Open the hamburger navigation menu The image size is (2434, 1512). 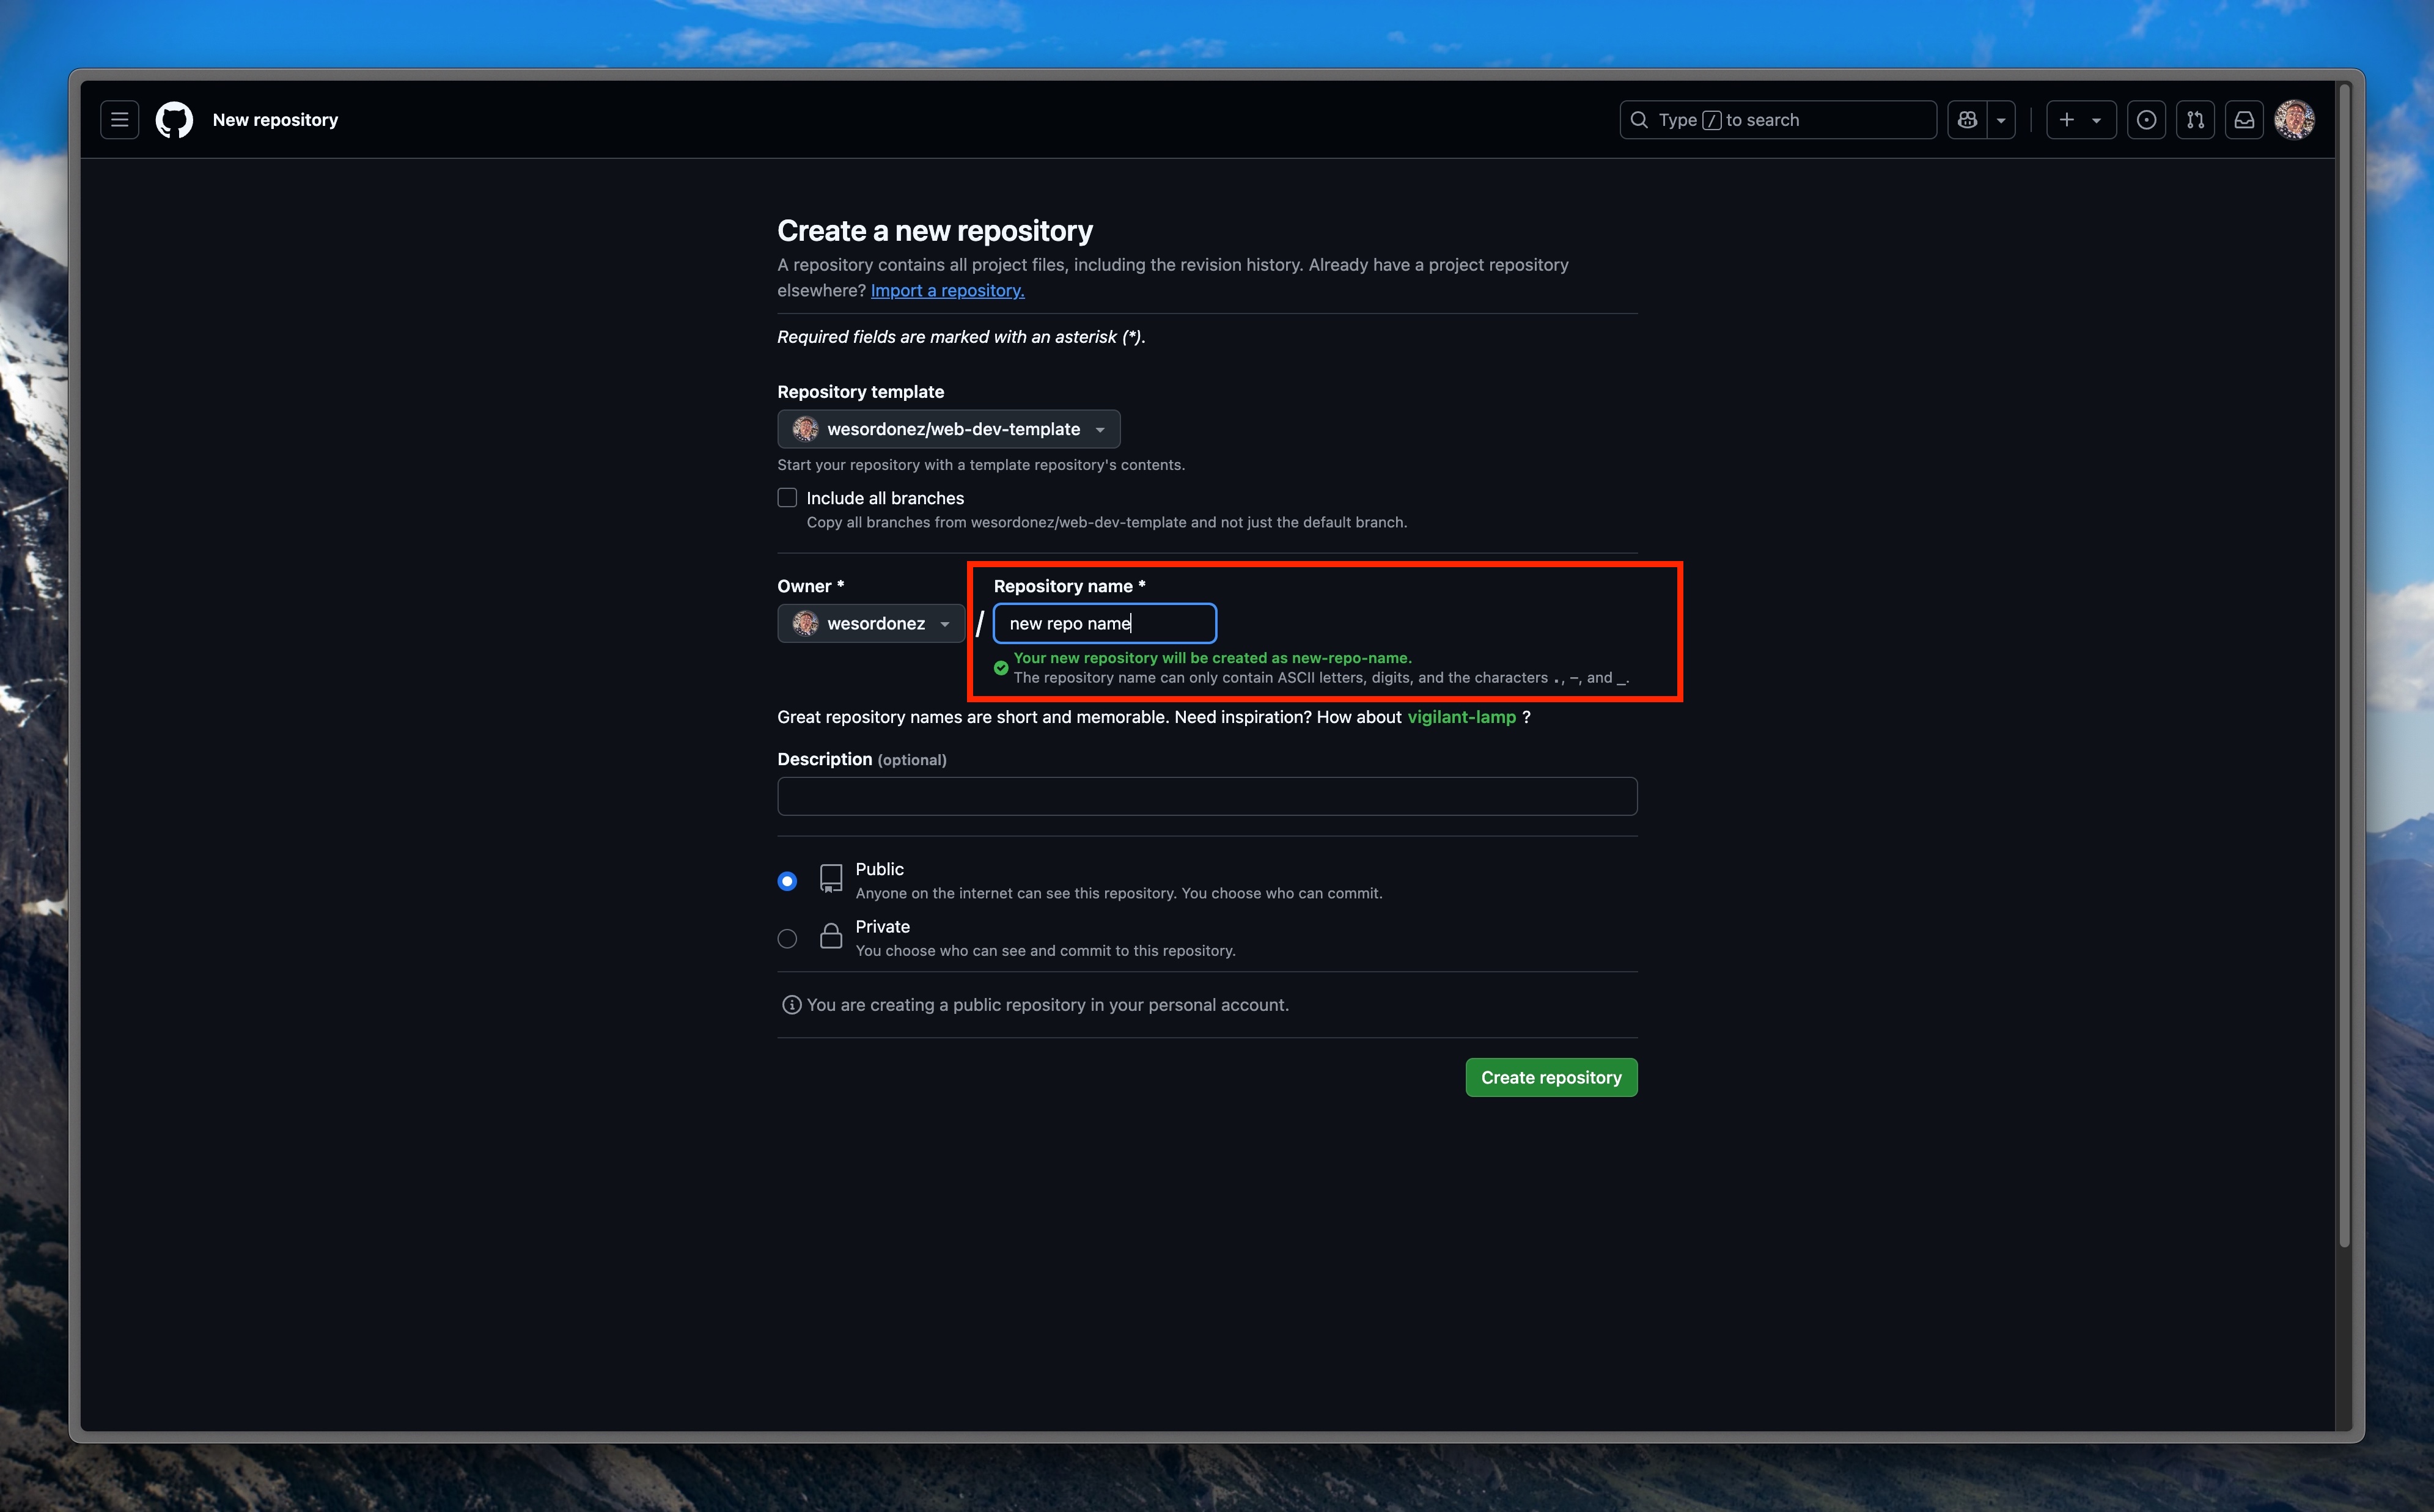[119, 120]
